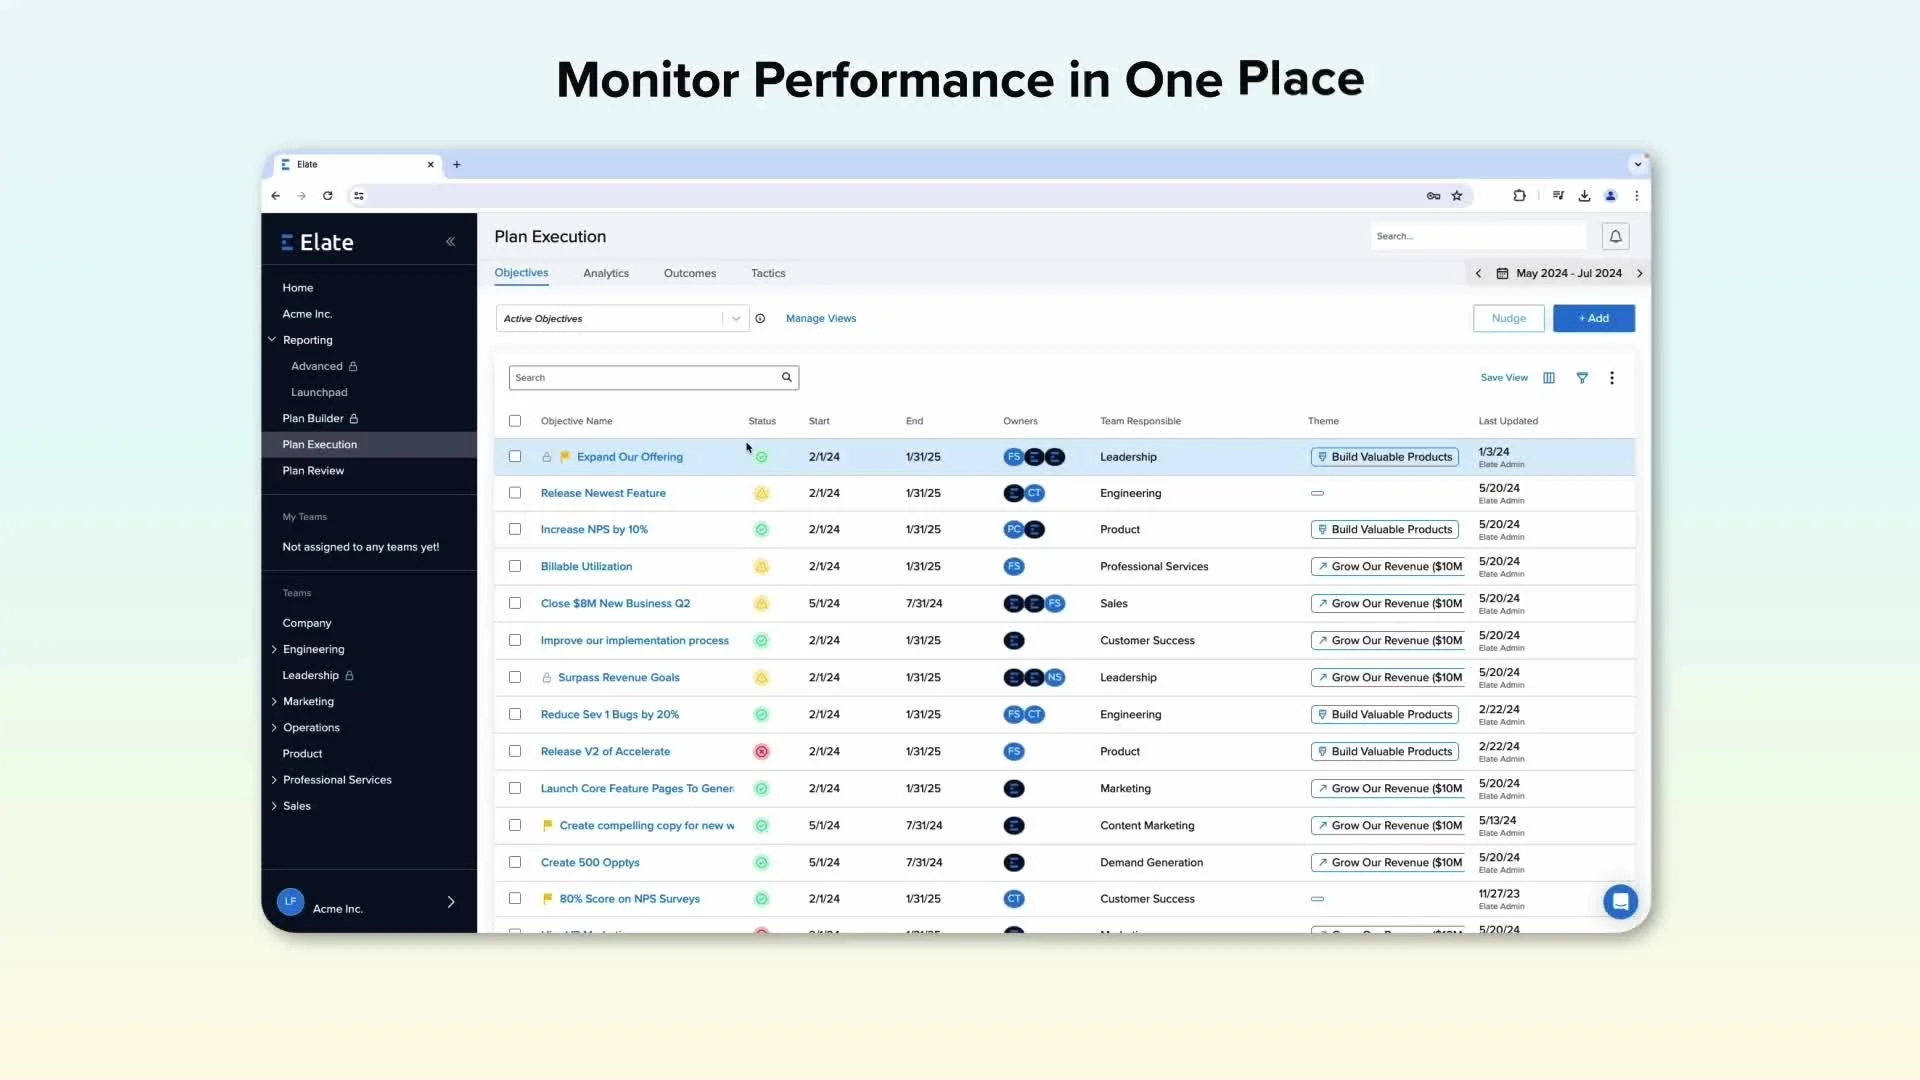Toggle the select-all checkbox in table header

click(x=515, y=421)
